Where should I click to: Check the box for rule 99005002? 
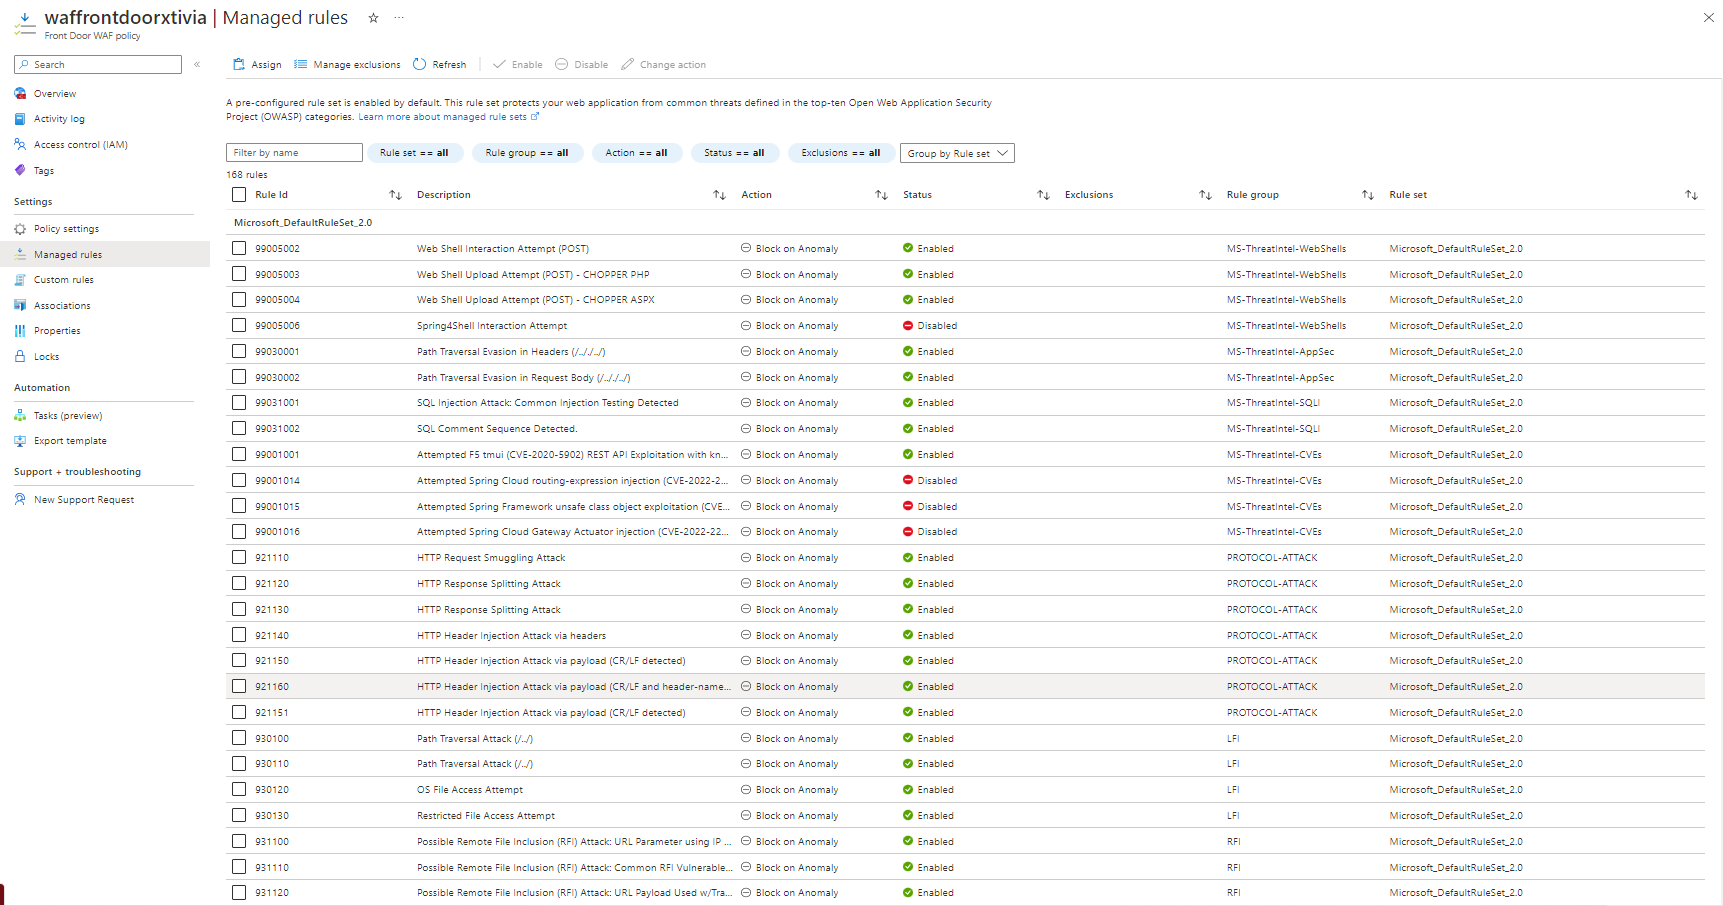pyautogui.click(x=239, y=248)
